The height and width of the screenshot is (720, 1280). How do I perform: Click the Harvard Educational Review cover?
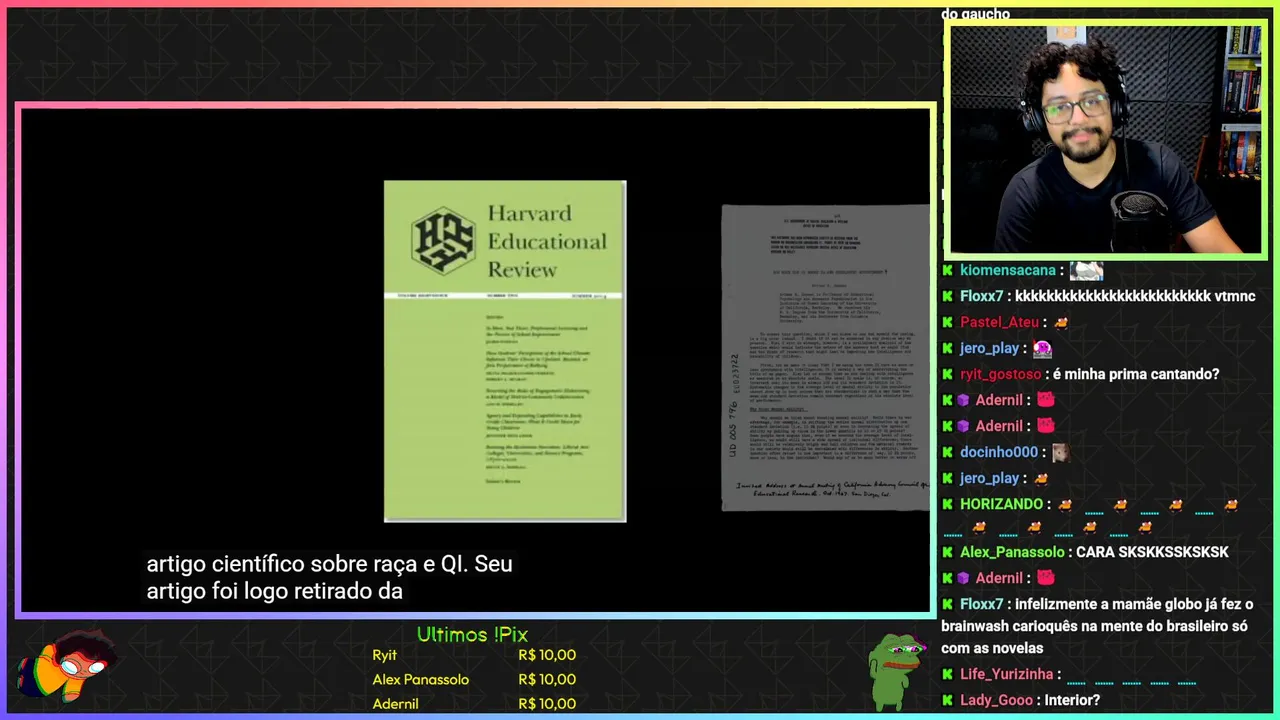coord(505,351)
